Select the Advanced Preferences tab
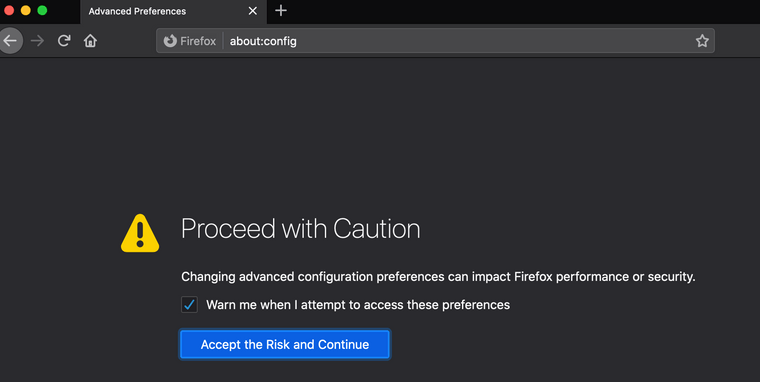760x382 pixels. pos(173,11)
